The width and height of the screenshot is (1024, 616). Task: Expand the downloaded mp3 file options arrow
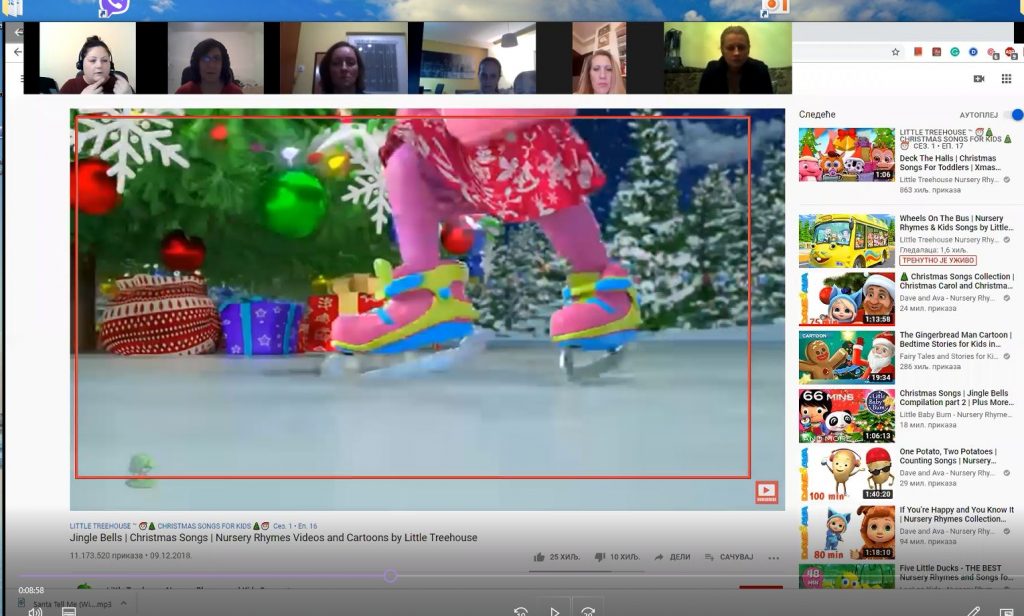(124, 603)
